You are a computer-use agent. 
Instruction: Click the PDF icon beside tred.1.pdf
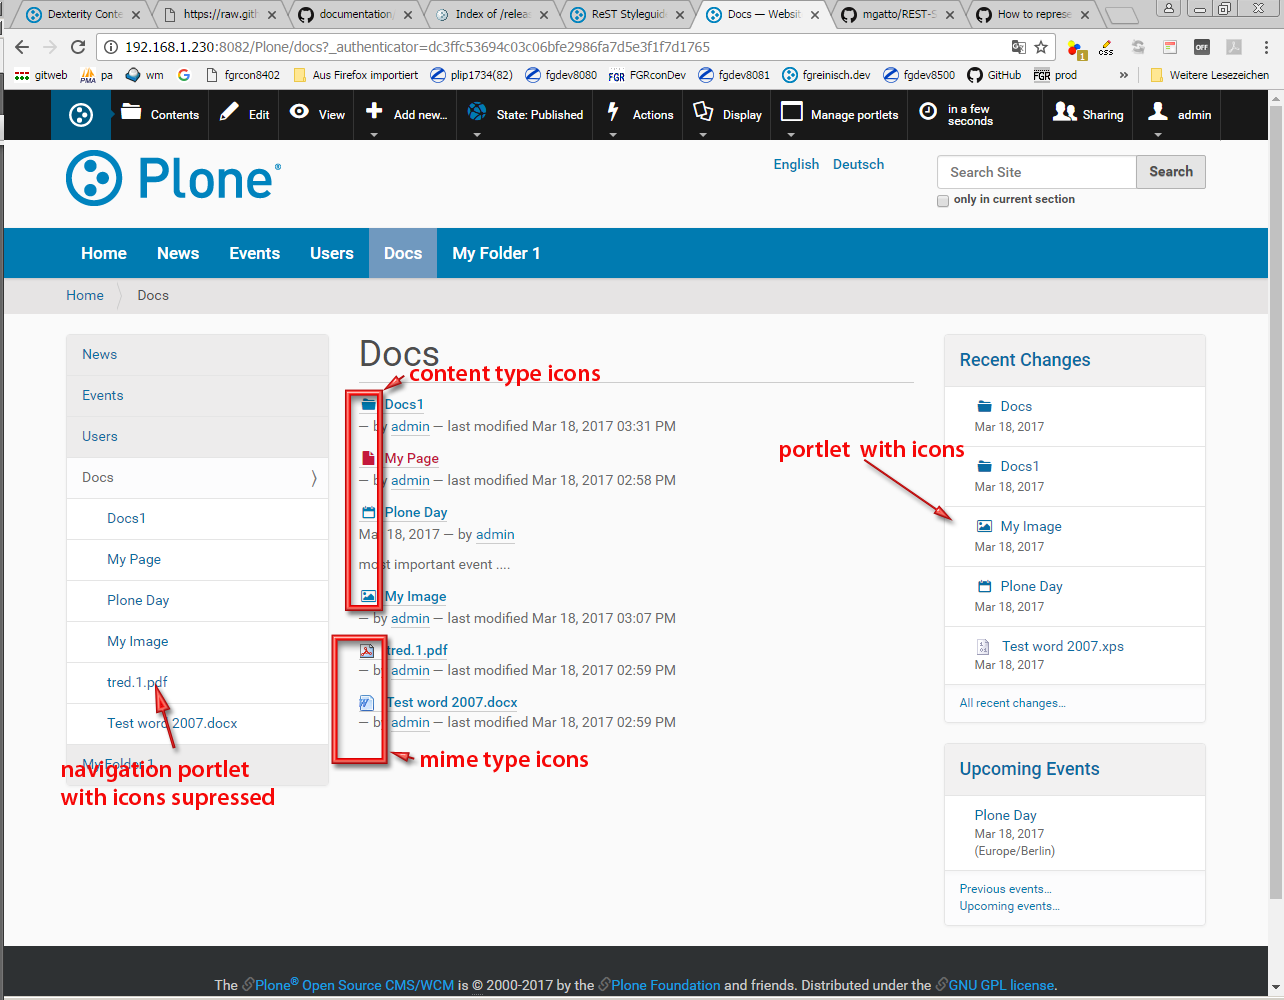(x=367, y=651)
